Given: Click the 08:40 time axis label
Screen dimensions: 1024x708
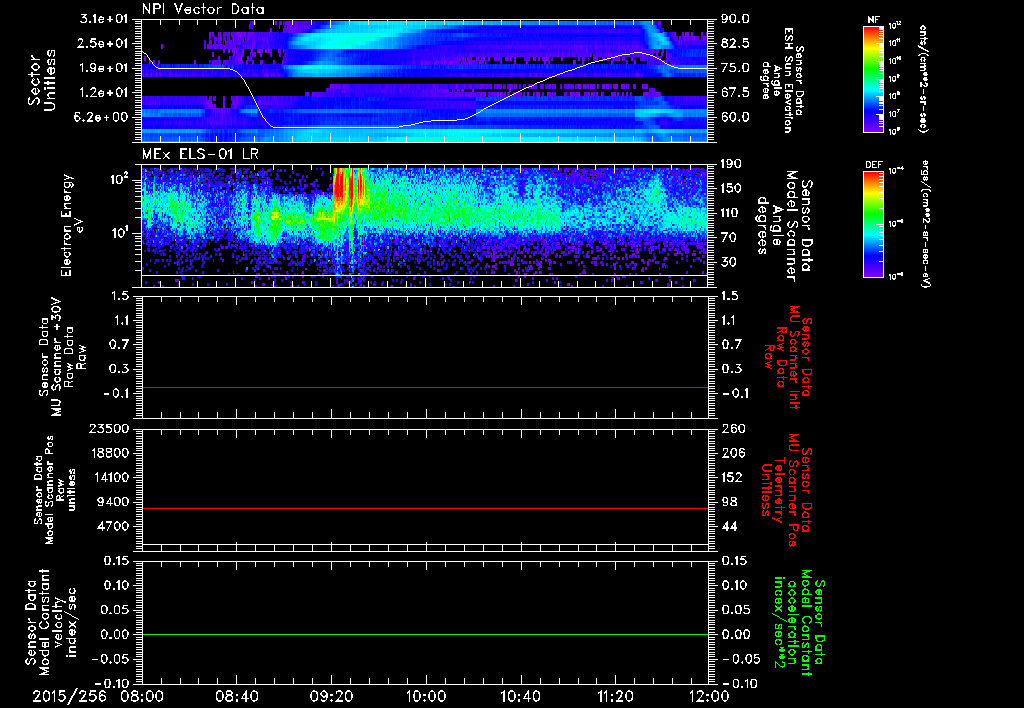Looking at the screenshot, I should pos(236,697).
